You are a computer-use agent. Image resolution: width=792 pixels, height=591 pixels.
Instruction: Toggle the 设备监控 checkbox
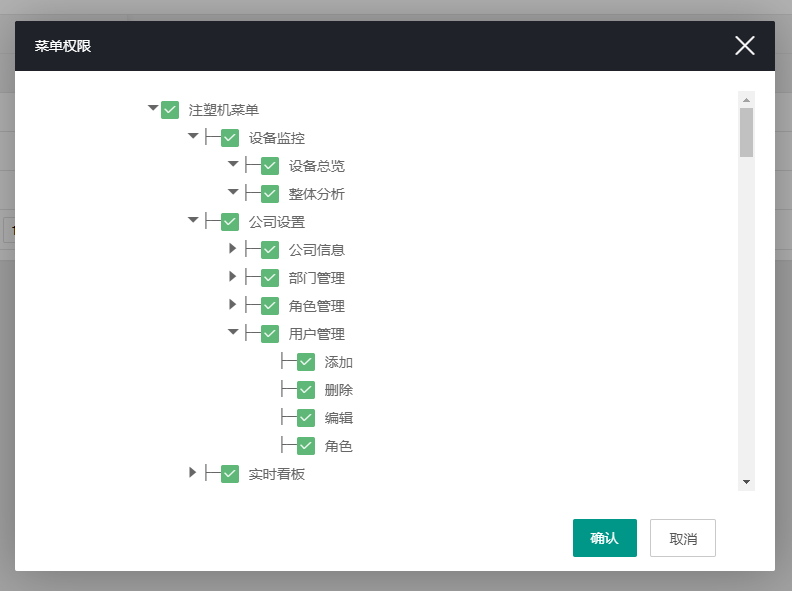pyautogui.click(x=230, y=138)
